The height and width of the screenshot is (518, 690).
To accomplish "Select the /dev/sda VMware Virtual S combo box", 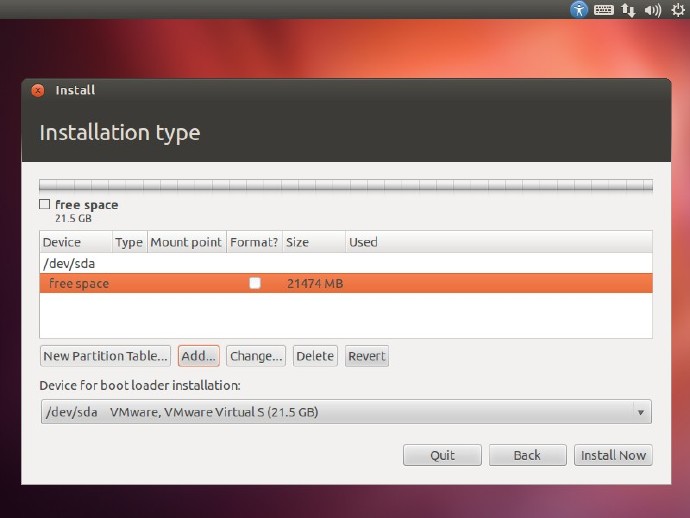I will [x=346, y=412].
